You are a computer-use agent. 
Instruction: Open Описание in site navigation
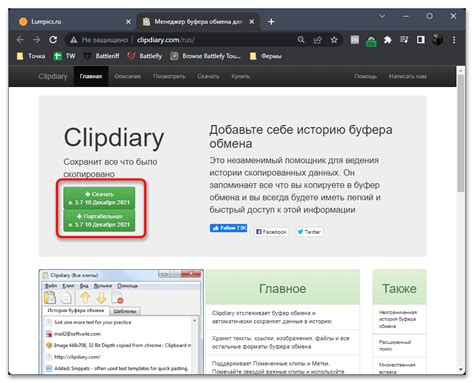click(x=127, y=76)
